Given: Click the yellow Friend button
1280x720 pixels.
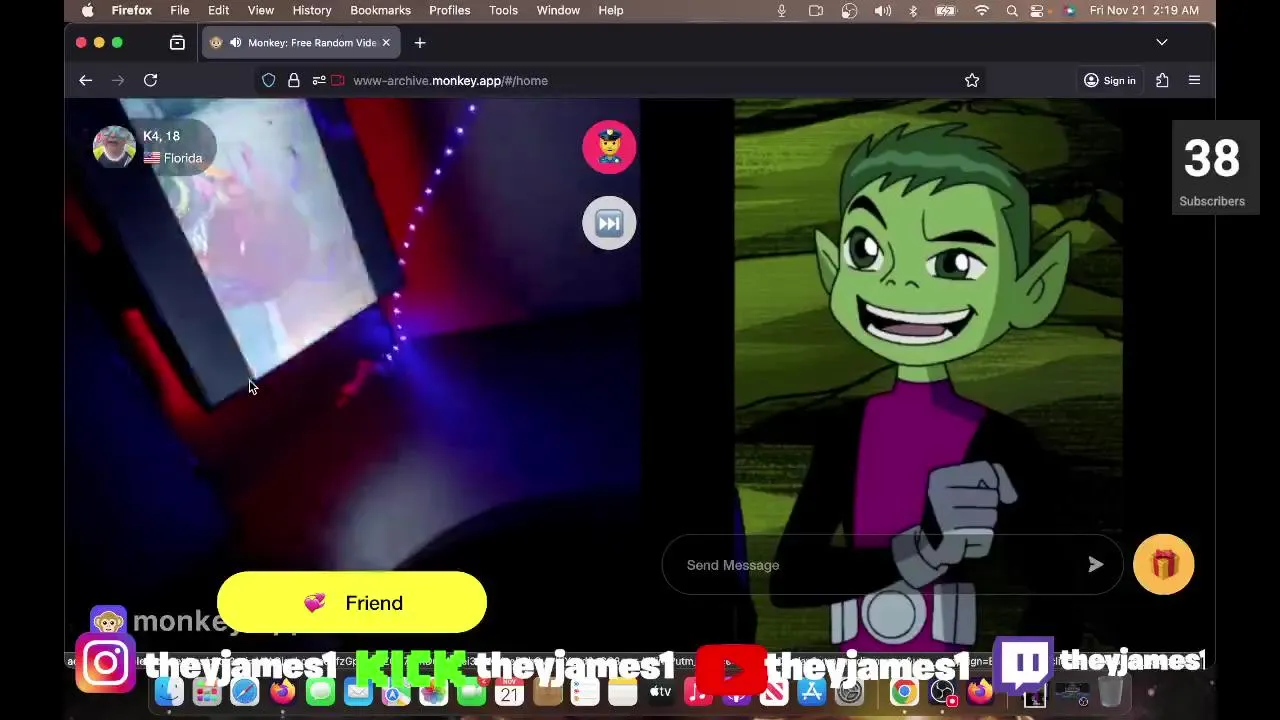Looking at the screenshot, I should [x=352, y=603].
